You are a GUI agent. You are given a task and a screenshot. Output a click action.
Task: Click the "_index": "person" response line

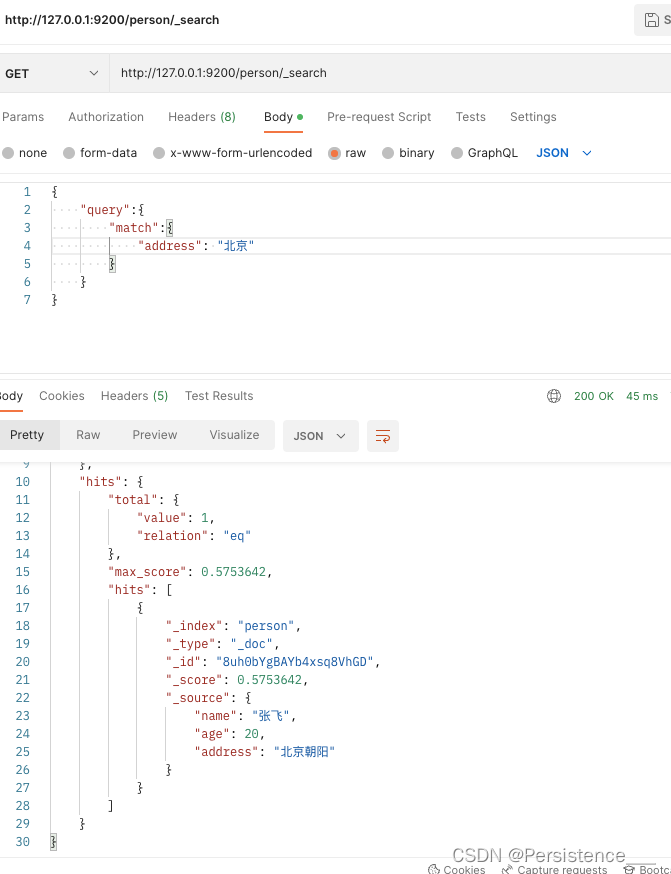tap(234, 626)
